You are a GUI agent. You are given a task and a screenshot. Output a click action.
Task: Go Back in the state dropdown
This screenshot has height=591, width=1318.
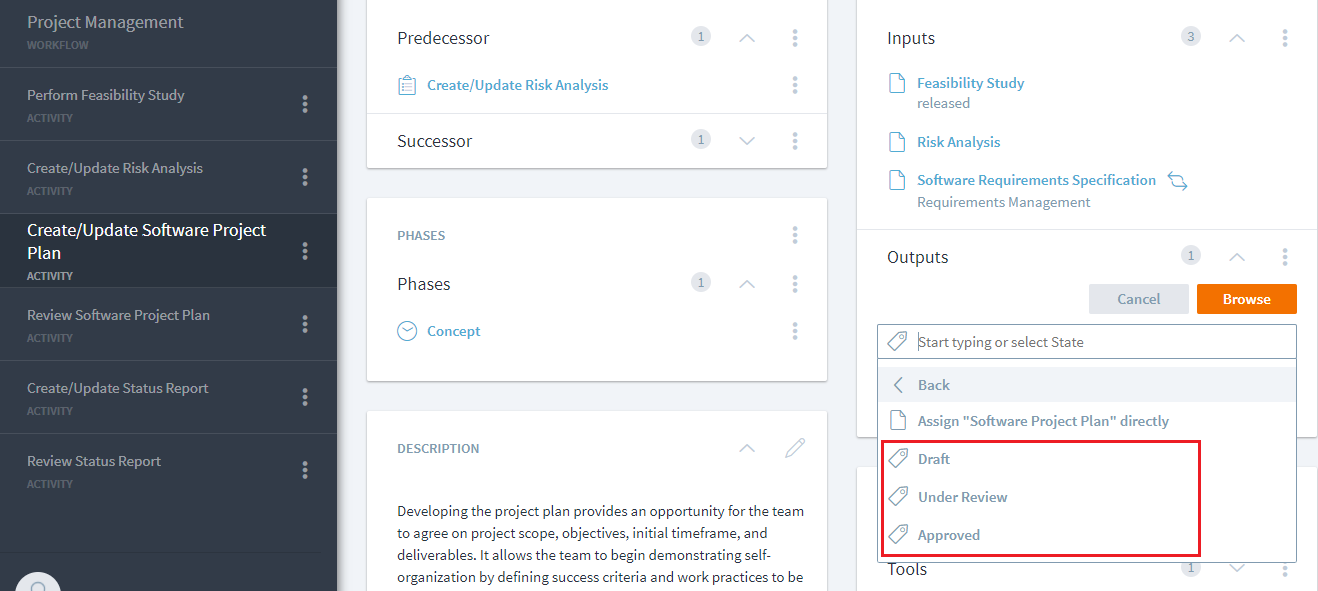[933, 385]
